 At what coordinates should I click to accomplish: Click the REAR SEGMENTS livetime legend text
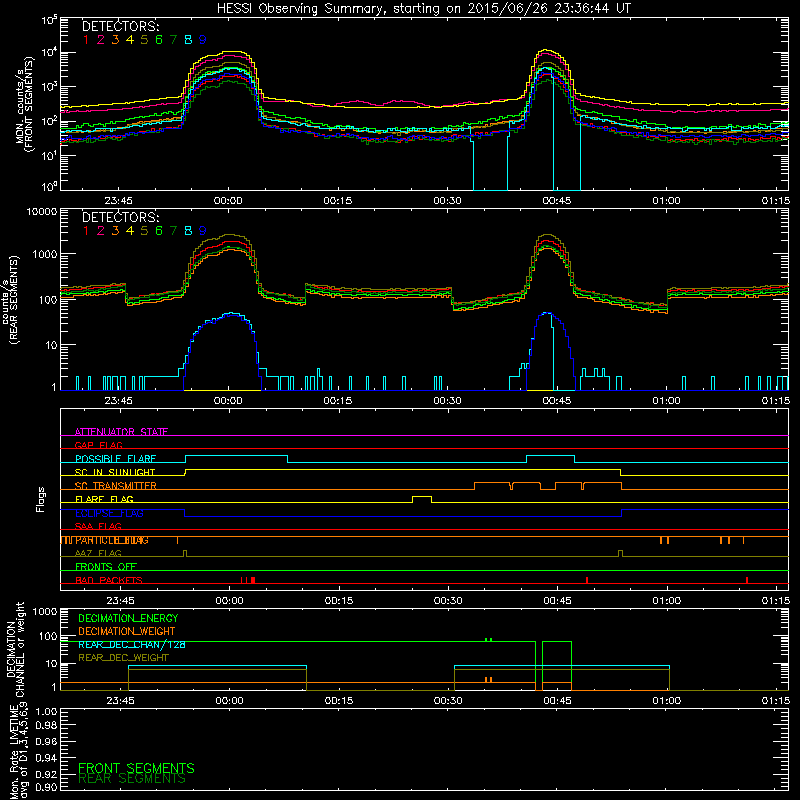[x=132, y=779]
